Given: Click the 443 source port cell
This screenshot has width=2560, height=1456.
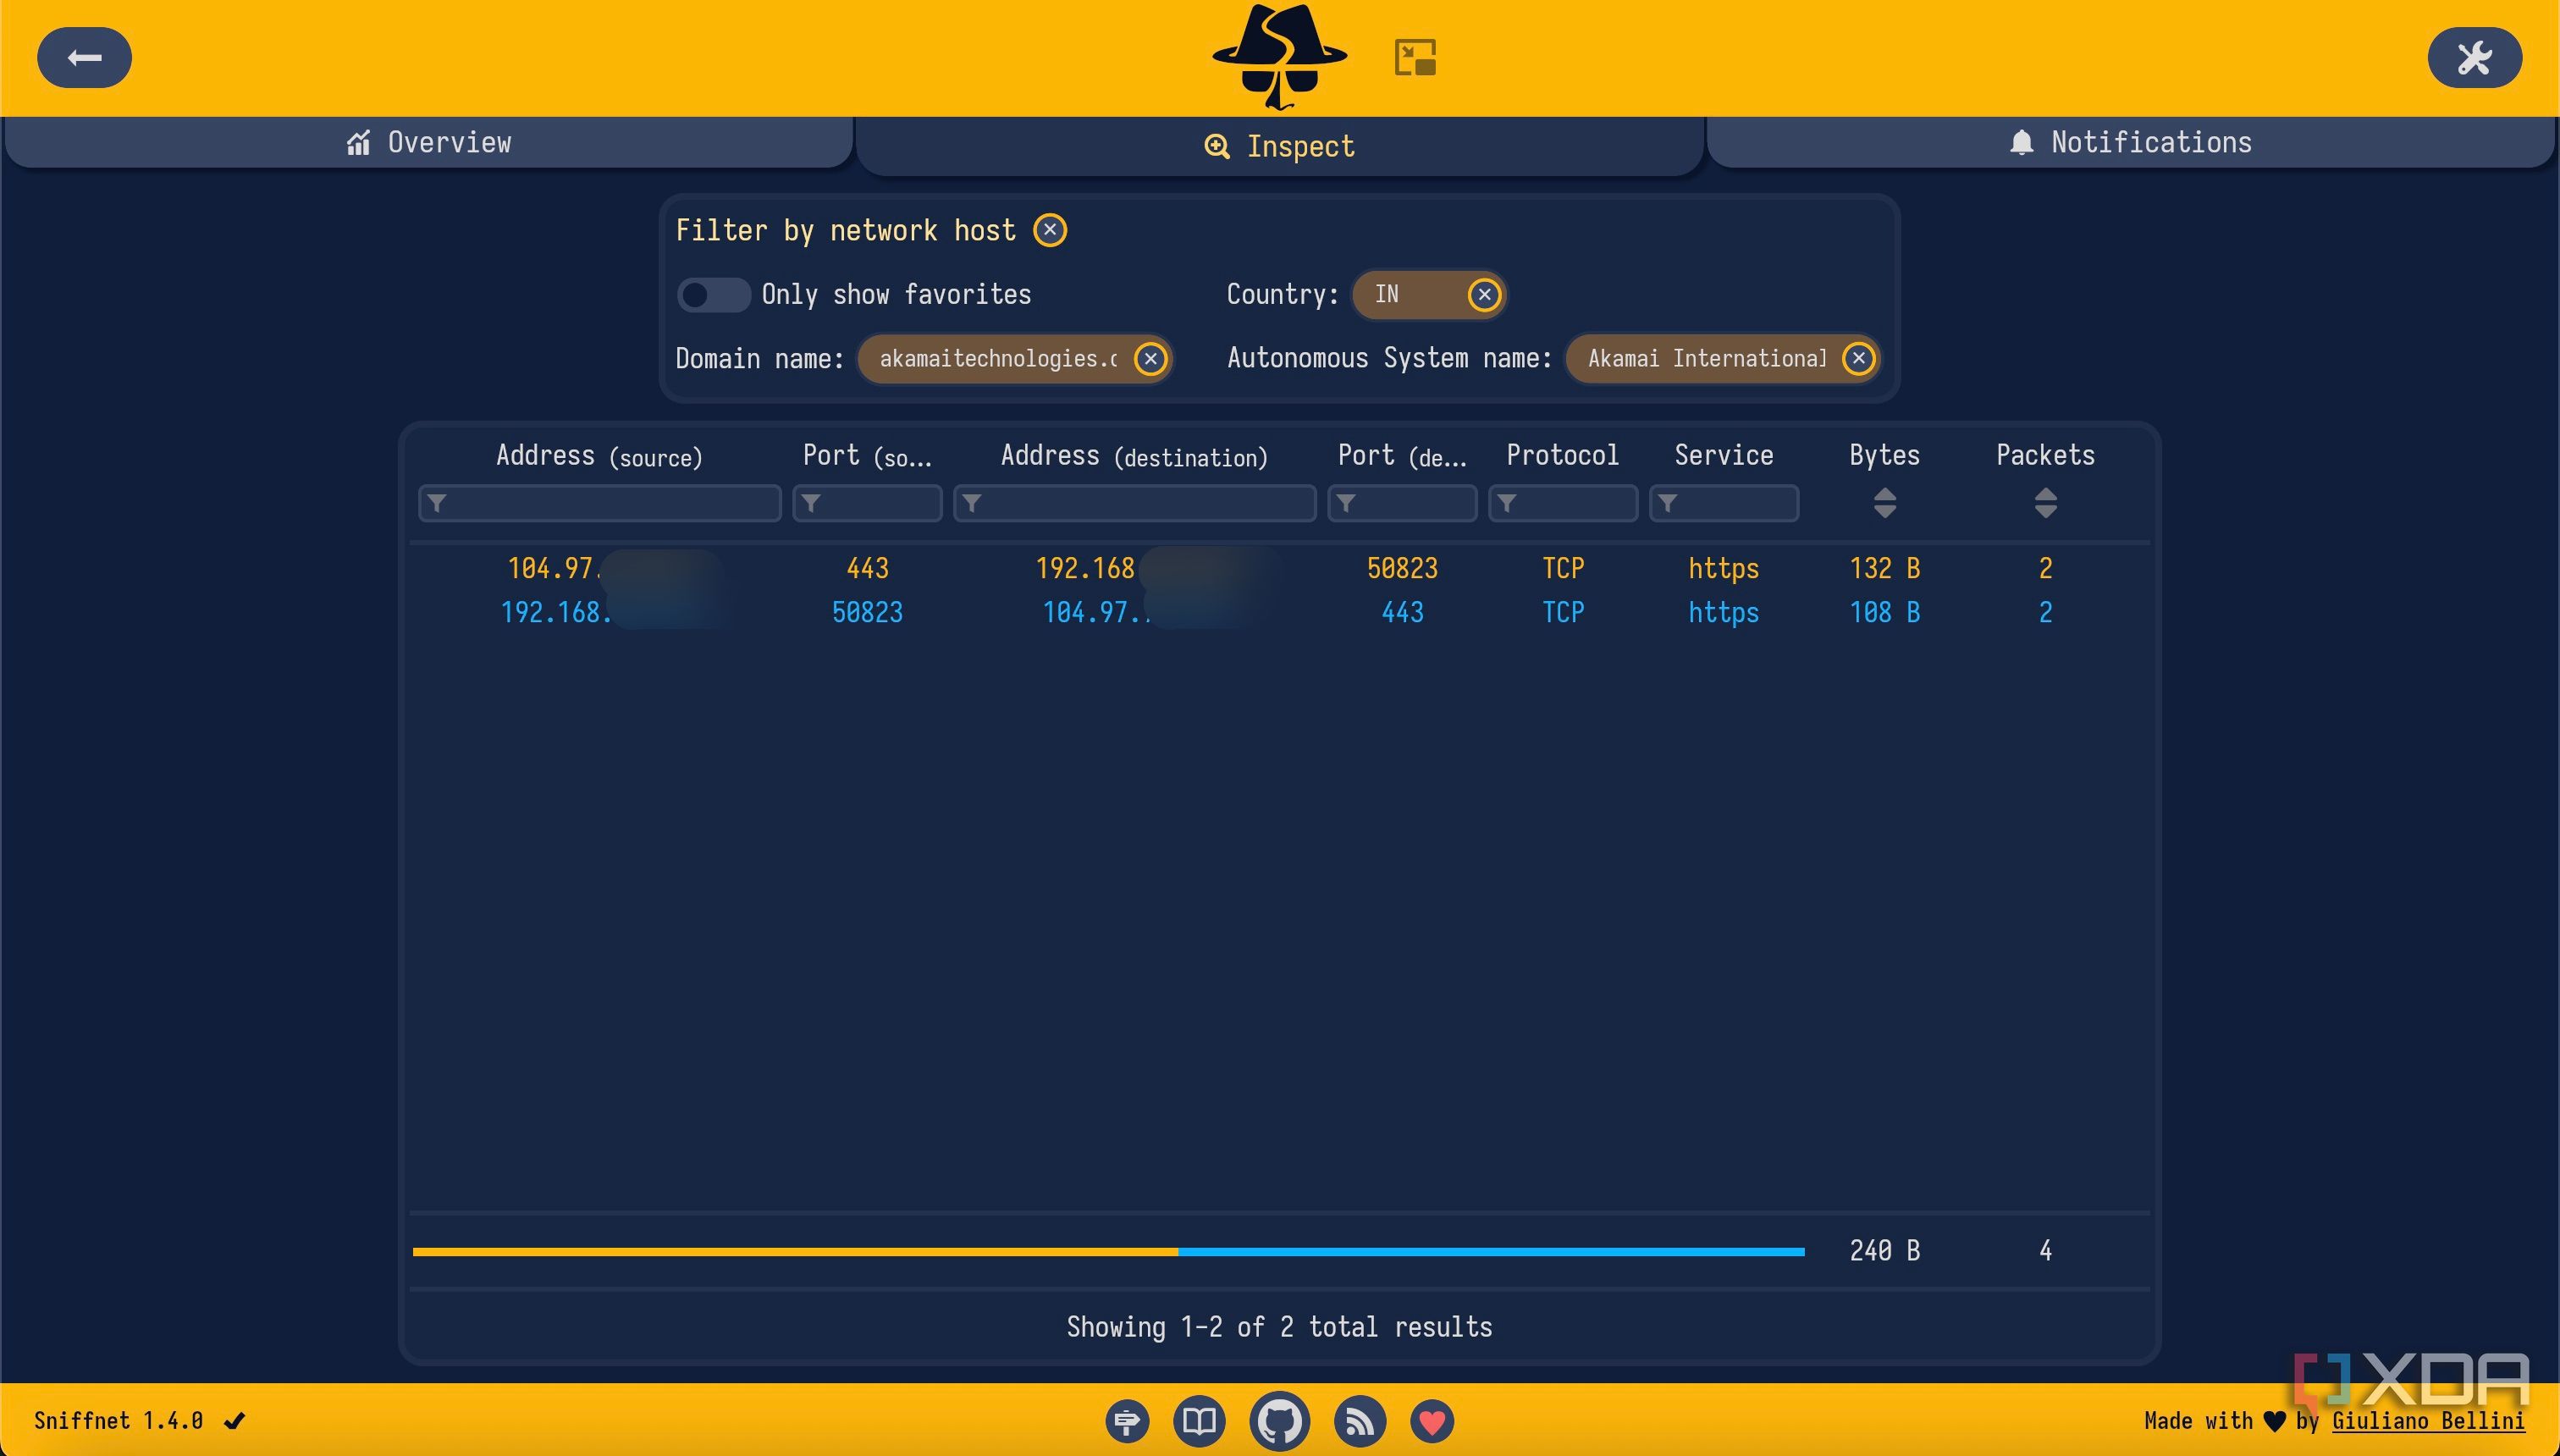Looking at the screenshot, I should click(867, 568).
